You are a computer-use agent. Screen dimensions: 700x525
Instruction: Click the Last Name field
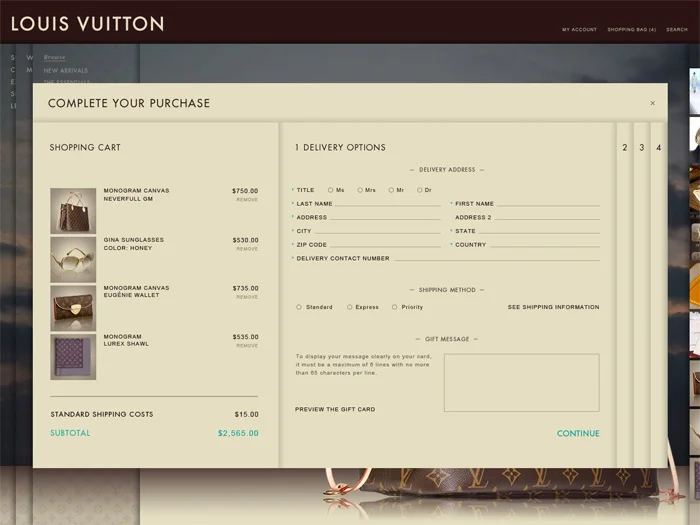click(x=388, y=203)
